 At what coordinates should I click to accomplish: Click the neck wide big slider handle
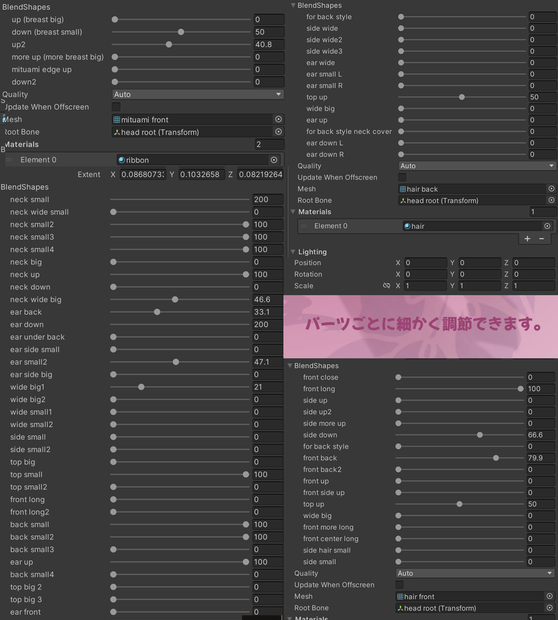(x=175, y=300)
